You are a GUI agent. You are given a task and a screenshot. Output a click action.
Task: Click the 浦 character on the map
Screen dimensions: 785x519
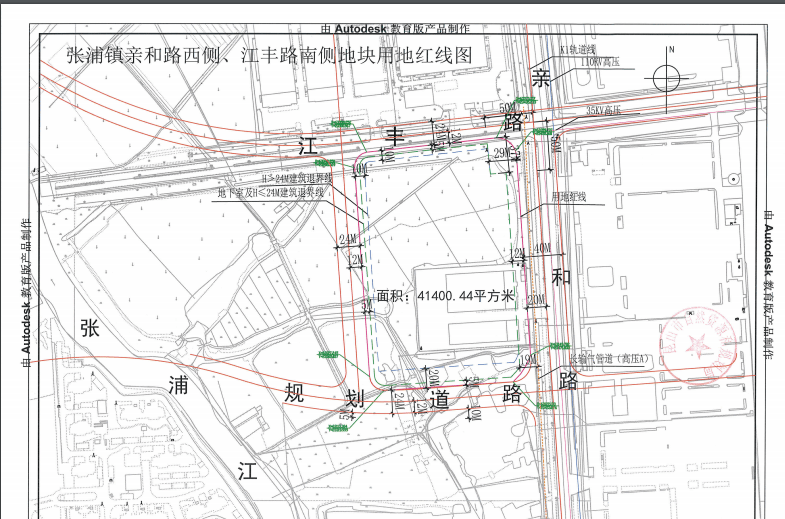pos(179,384)
